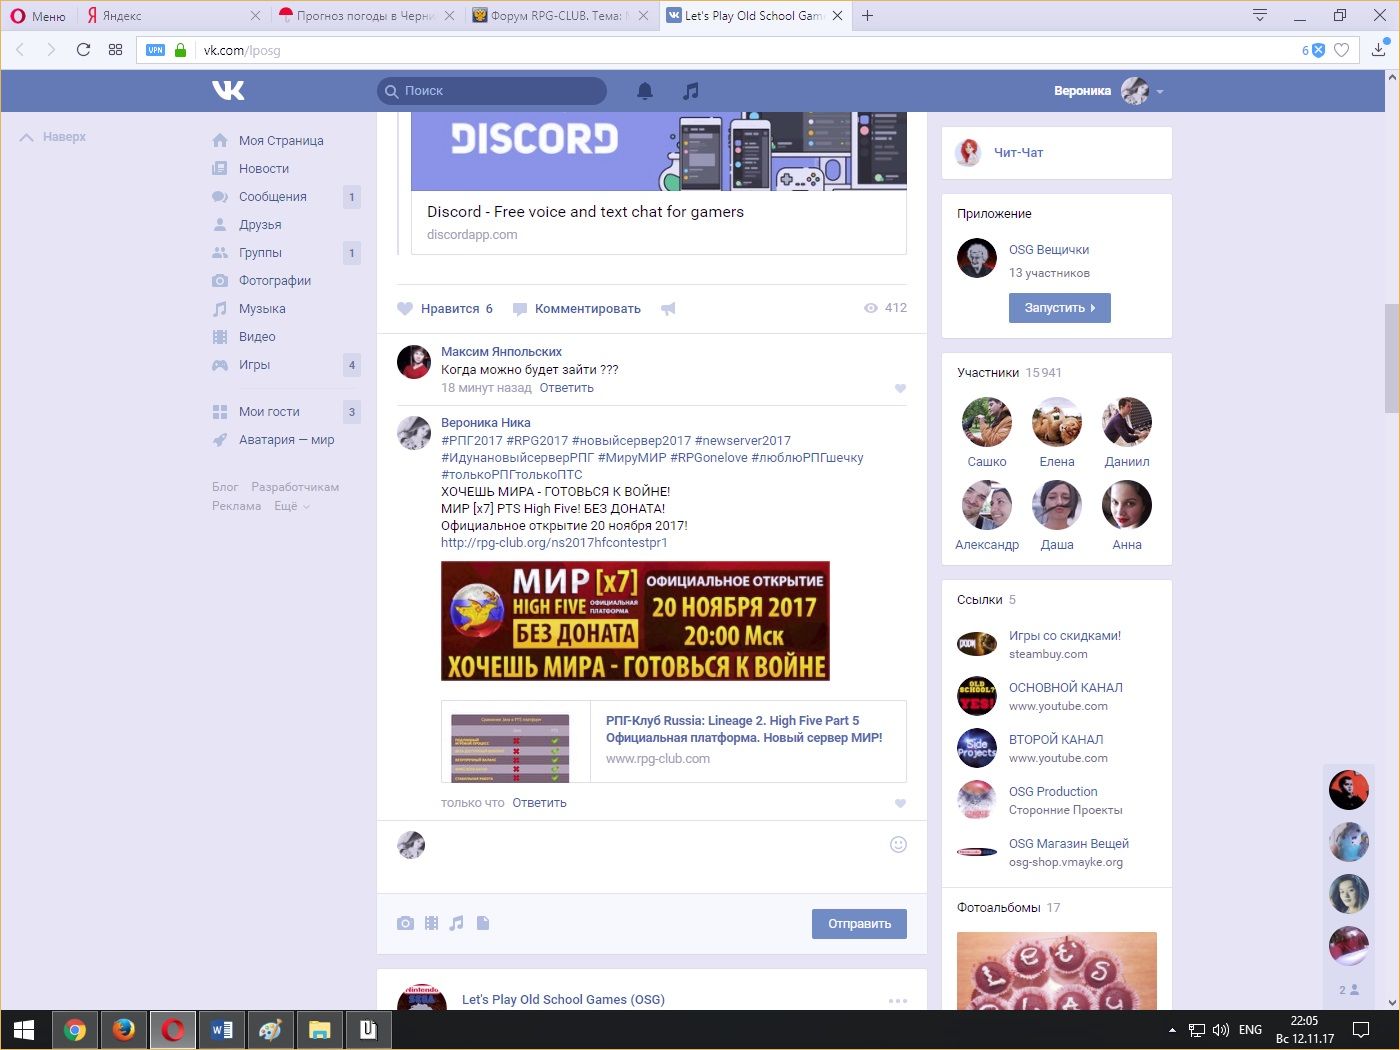1400x1050 pixels.
Task: Attach a document using the file icon
Action: point(483,923)
